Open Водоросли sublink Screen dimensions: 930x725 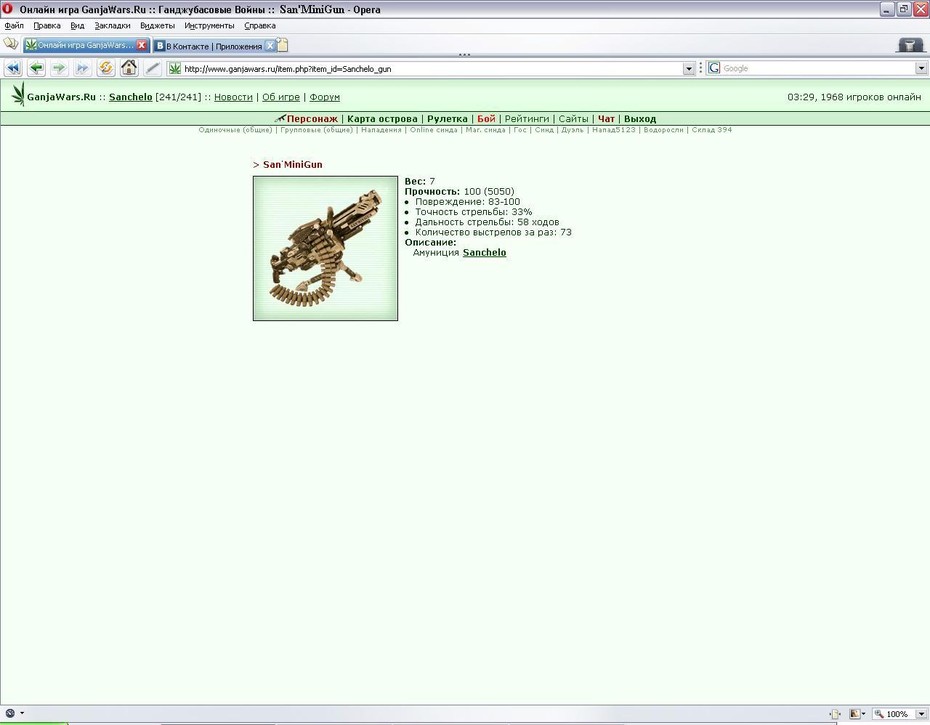tap(663, 129)
